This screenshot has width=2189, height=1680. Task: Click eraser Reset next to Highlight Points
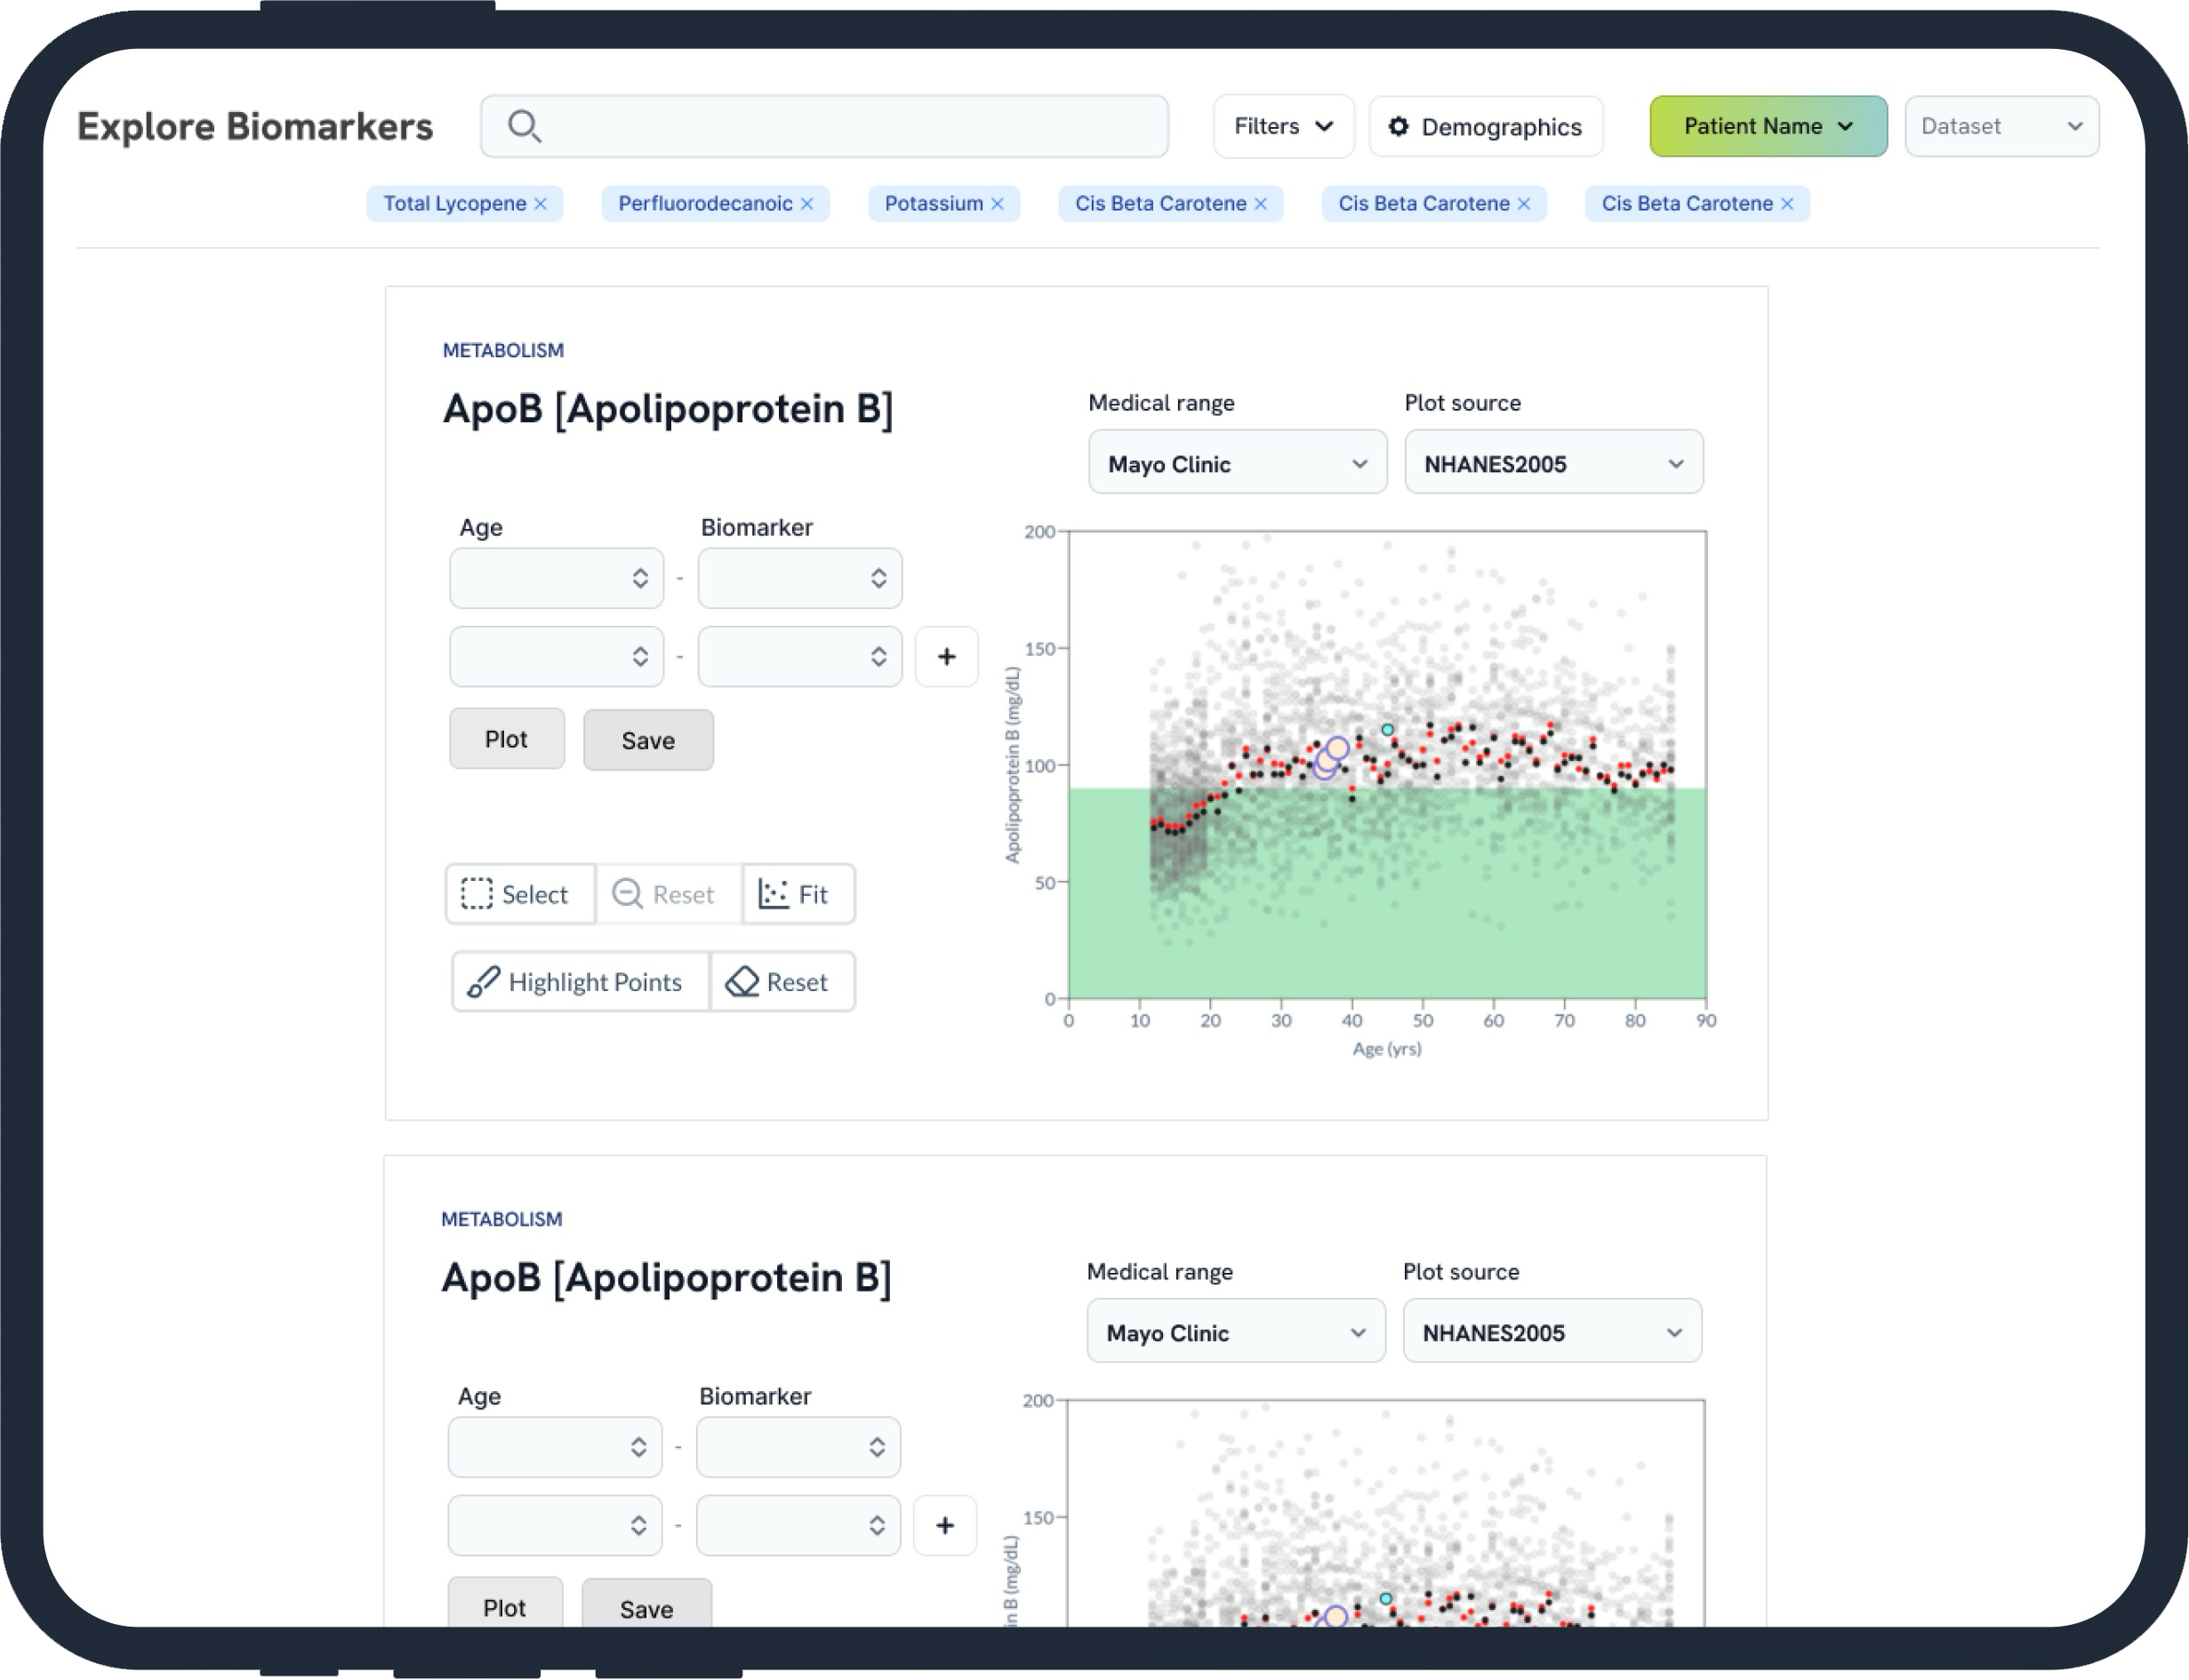pos(782,982)
